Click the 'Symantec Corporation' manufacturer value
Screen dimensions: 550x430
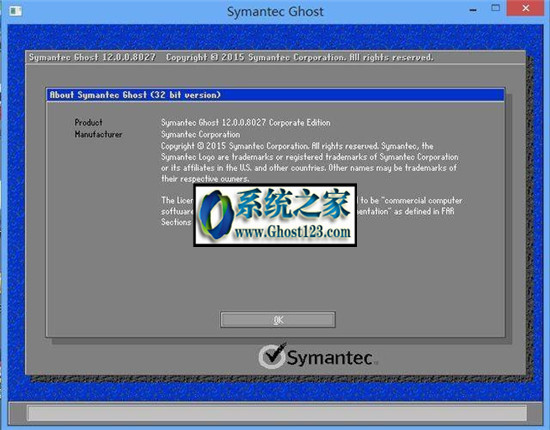pos(200,134)
